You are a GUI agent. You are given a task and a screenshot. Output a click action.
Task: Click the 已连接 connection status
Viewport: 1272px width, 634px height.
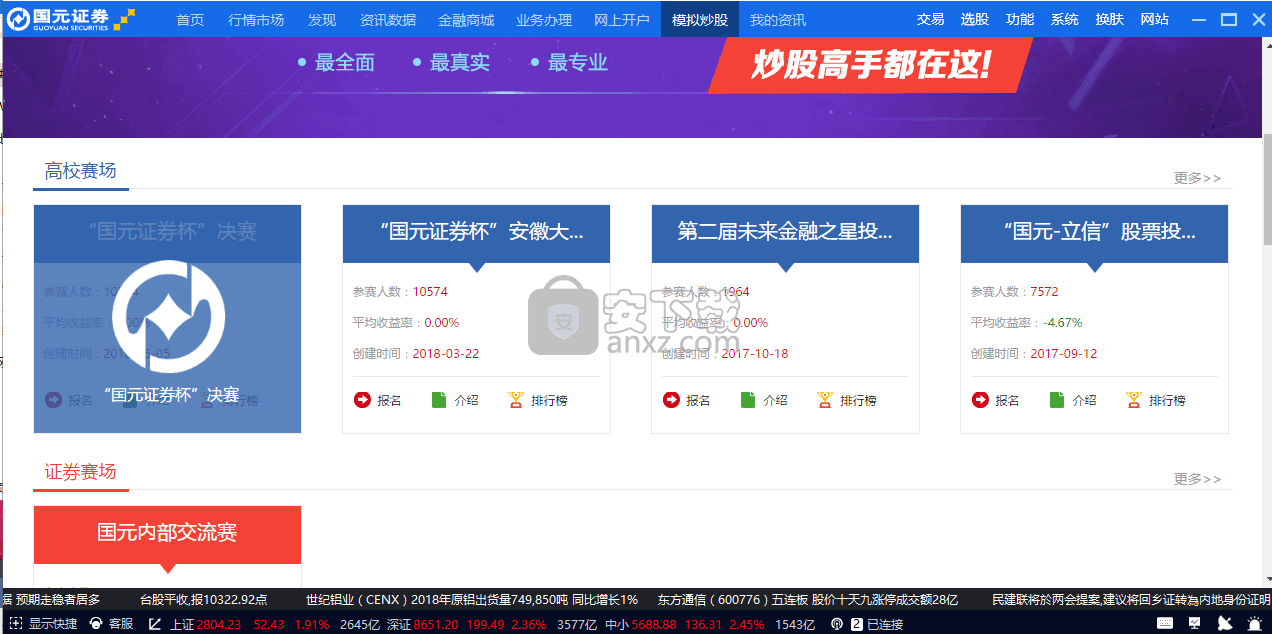click(x=885, y=624)
